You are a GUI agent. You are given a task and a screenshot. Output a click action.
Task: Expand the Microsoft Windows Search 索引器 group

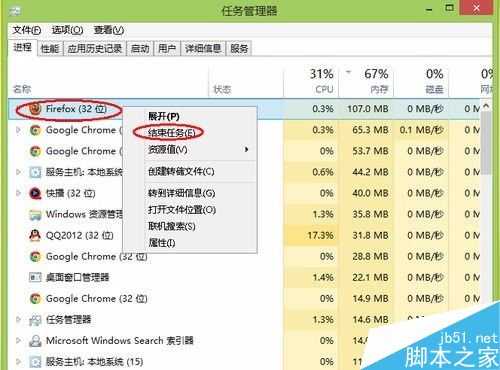[18, 341]
